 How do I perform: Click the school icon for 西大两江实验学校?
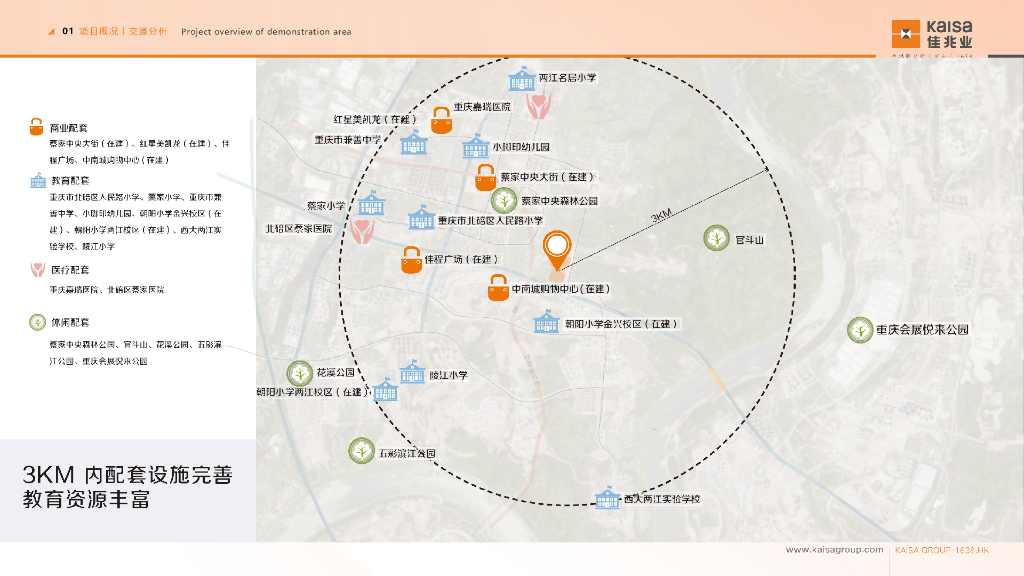(607, 497)
